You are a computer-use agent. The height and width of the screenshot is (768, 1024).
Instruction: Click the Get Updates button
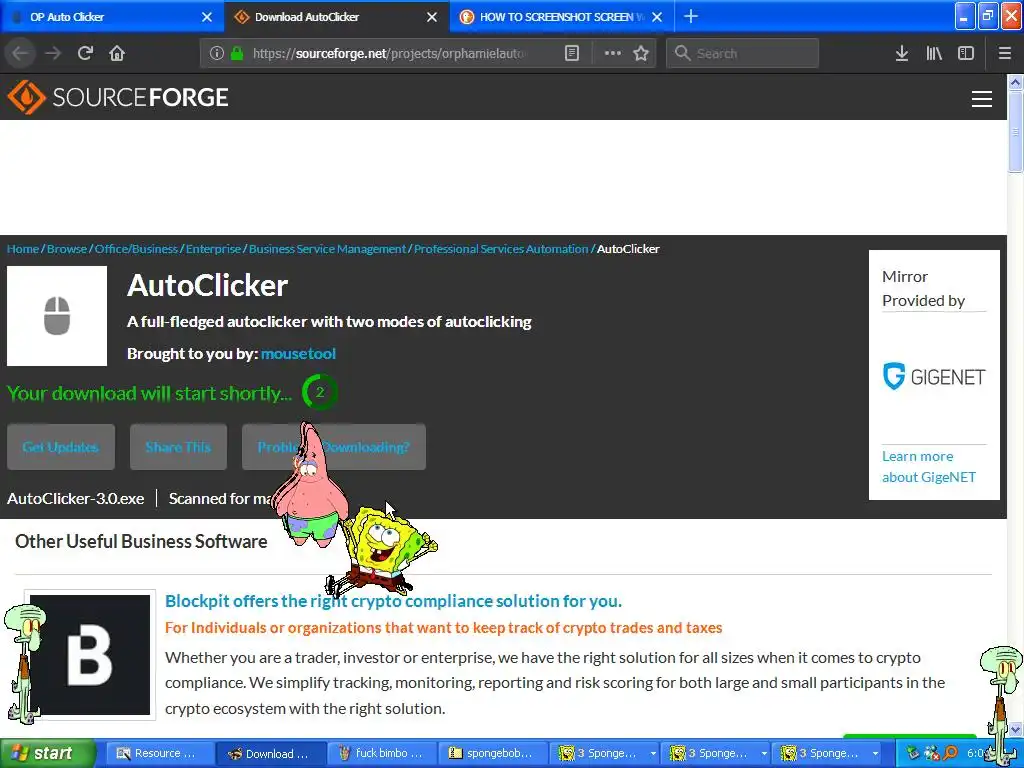point(61,447)
